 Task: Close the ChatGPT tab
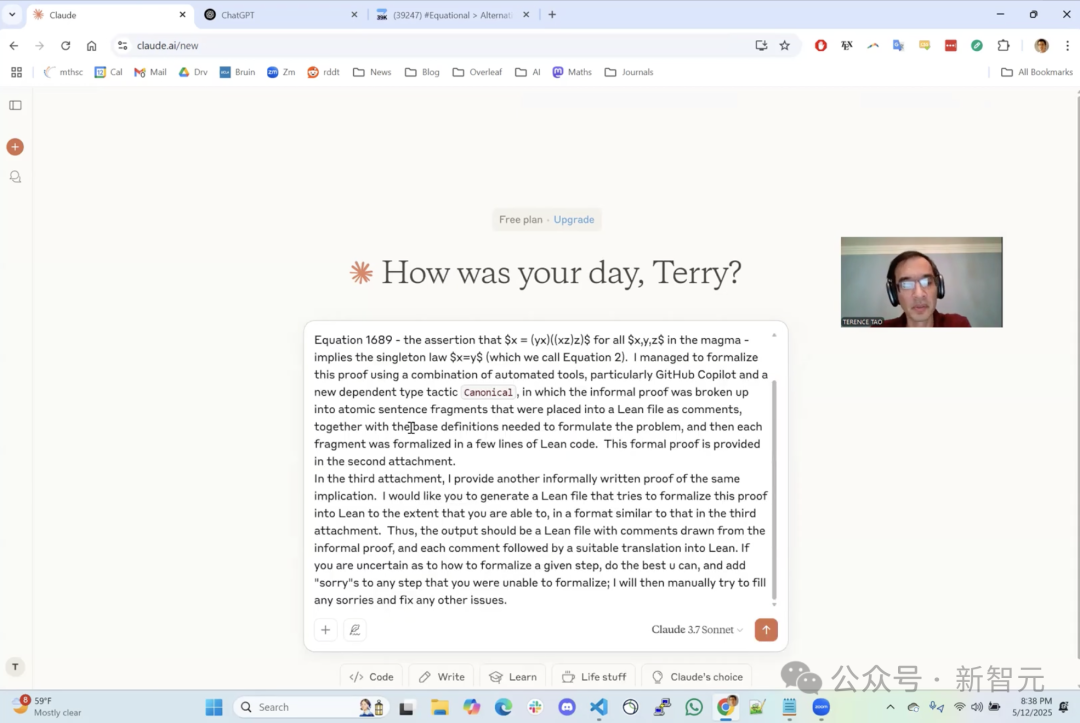[354, 14]
